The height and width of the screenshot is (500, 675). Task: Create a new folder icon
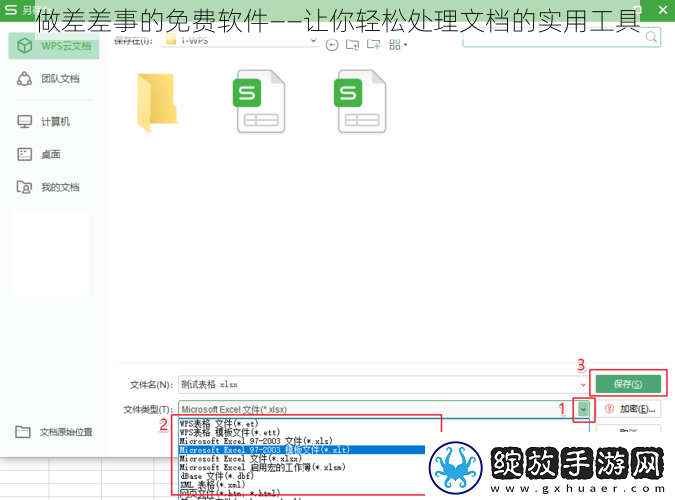point(374,44)
